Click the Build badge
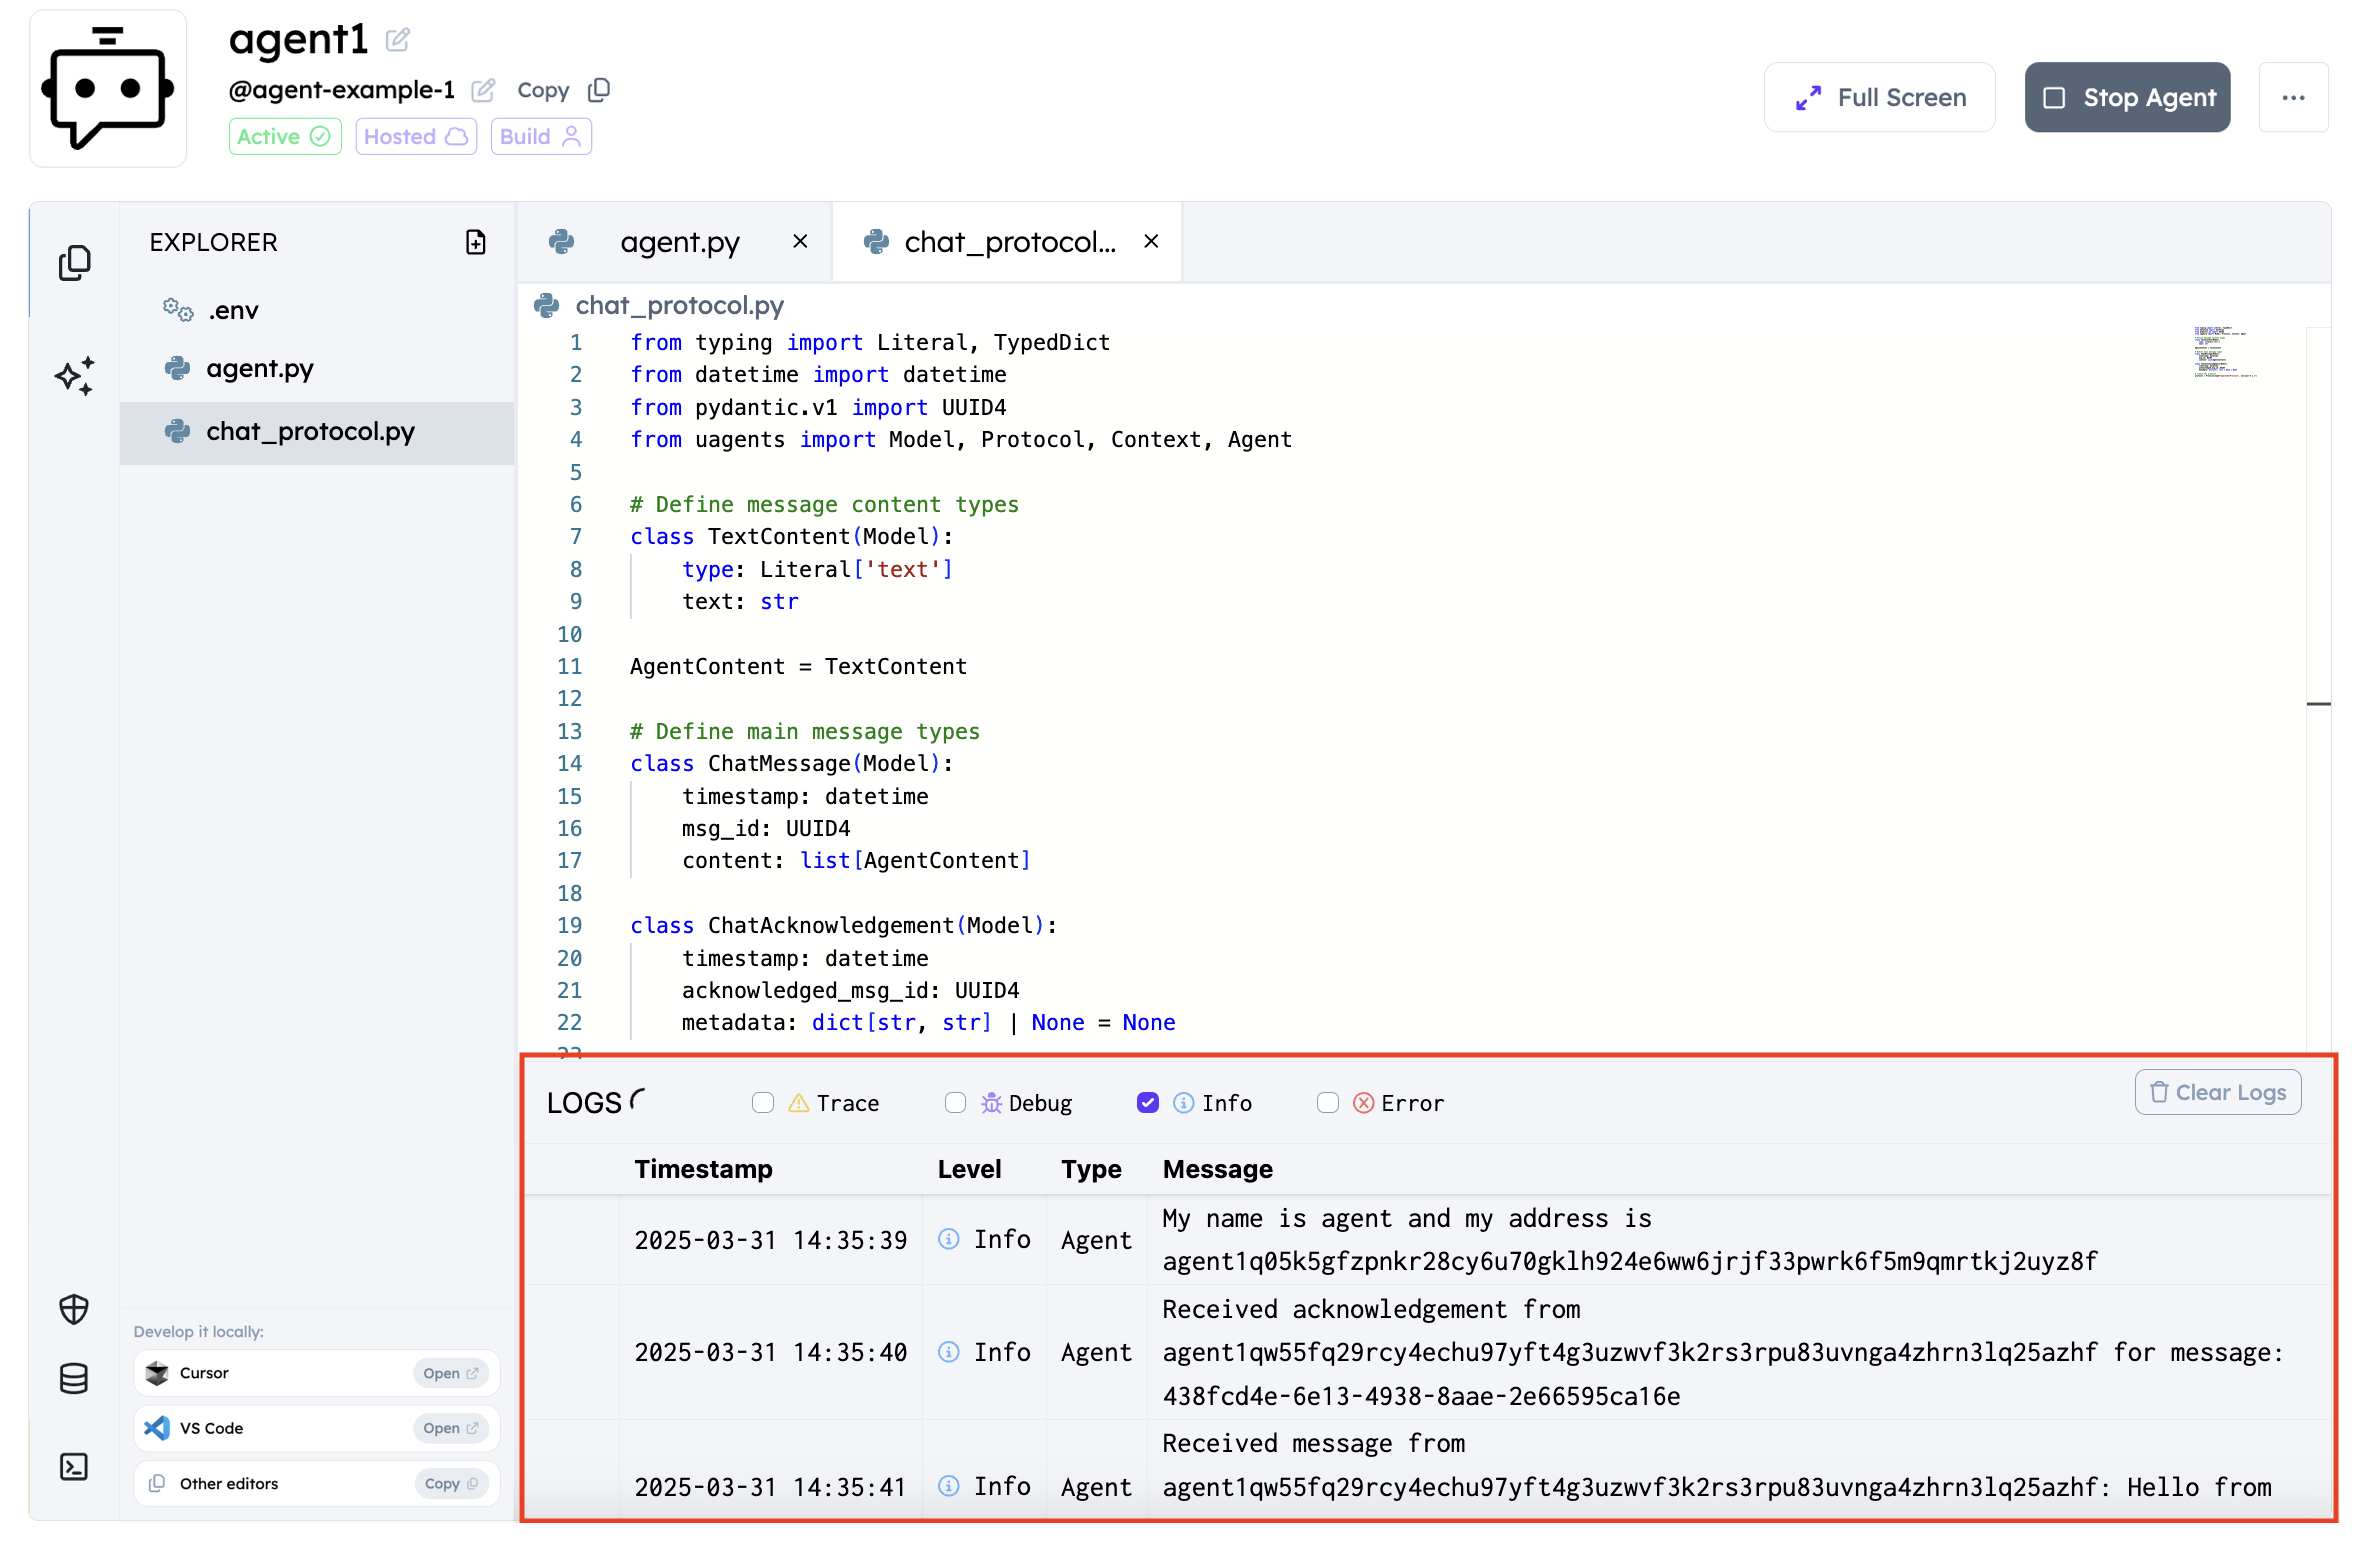2364x1542 pixels. pos(541,136)
